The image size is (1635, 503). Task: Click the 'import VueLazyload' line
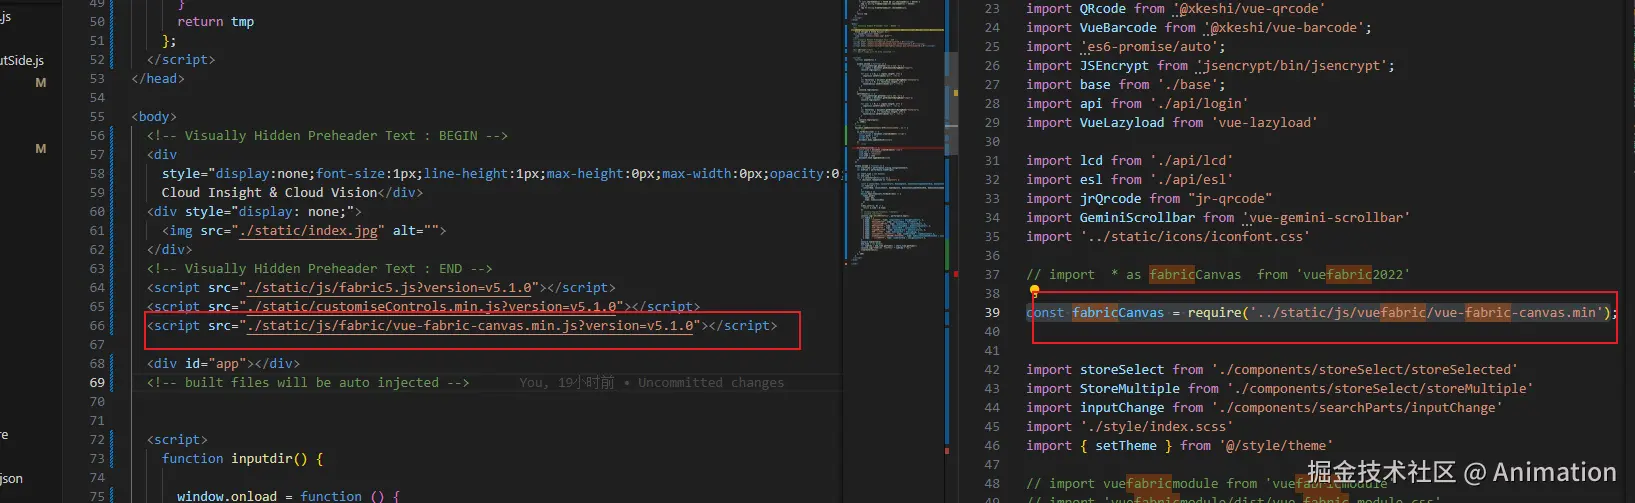pyautogui.click(x=1172, y=123)
